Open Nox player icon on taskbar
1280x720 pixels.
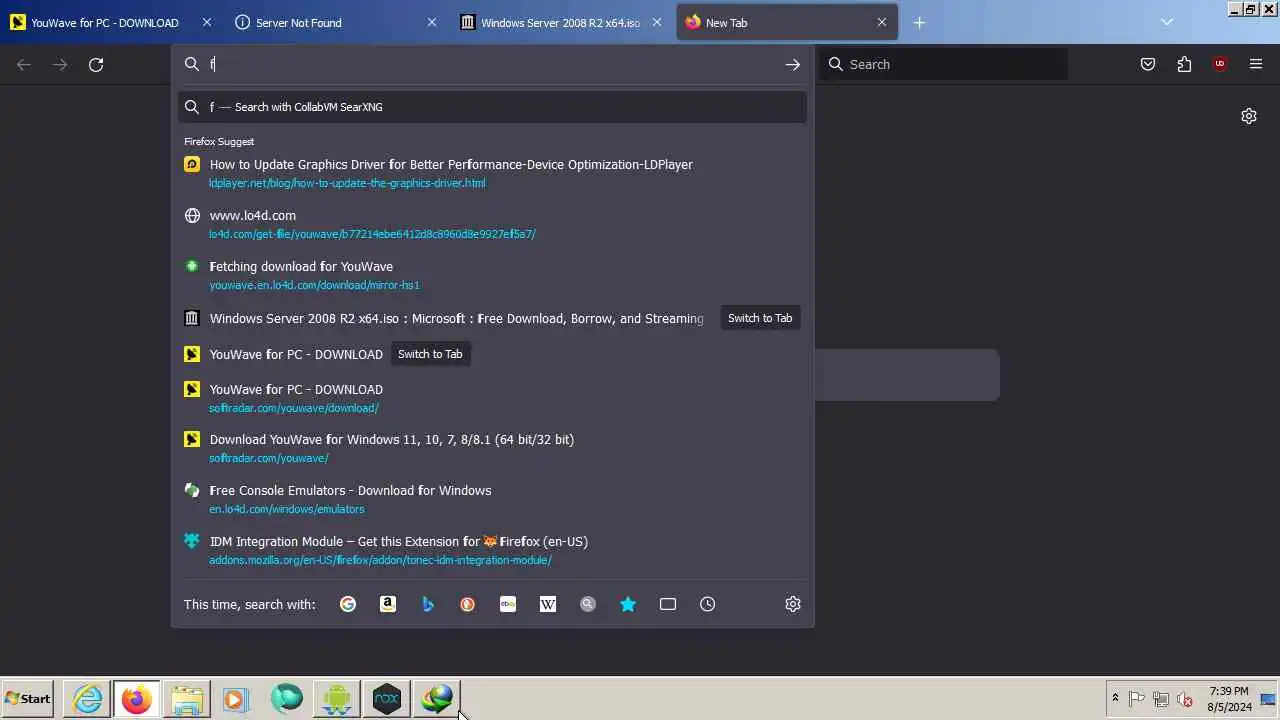pos(387,699)
